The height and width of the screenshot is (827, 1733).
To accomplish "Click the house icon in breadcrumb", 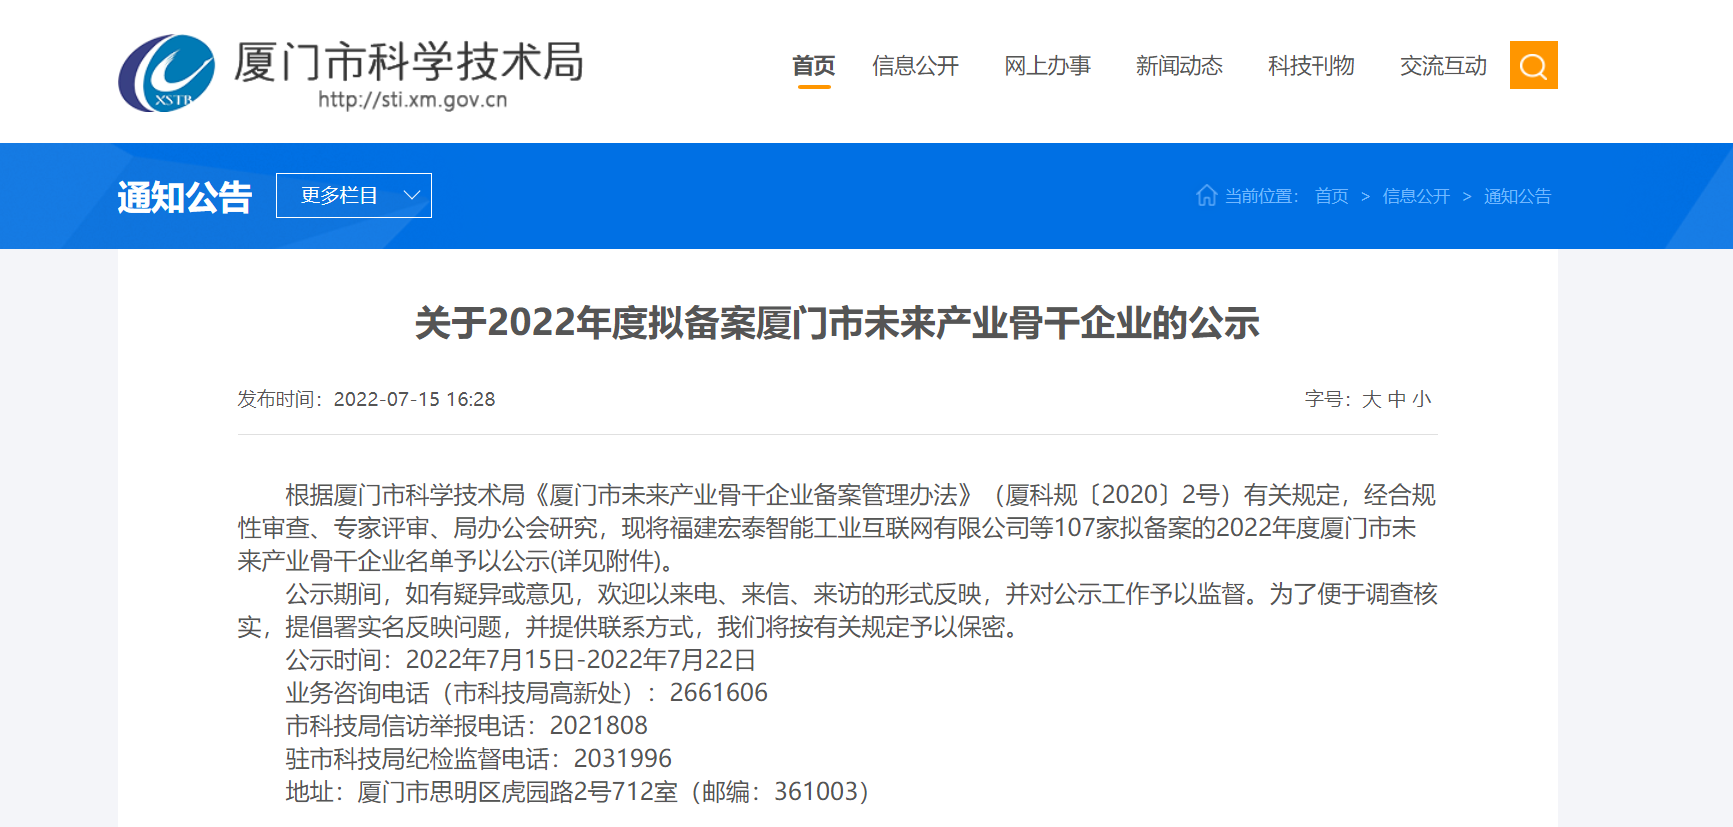I will (x=1206, y=196).
